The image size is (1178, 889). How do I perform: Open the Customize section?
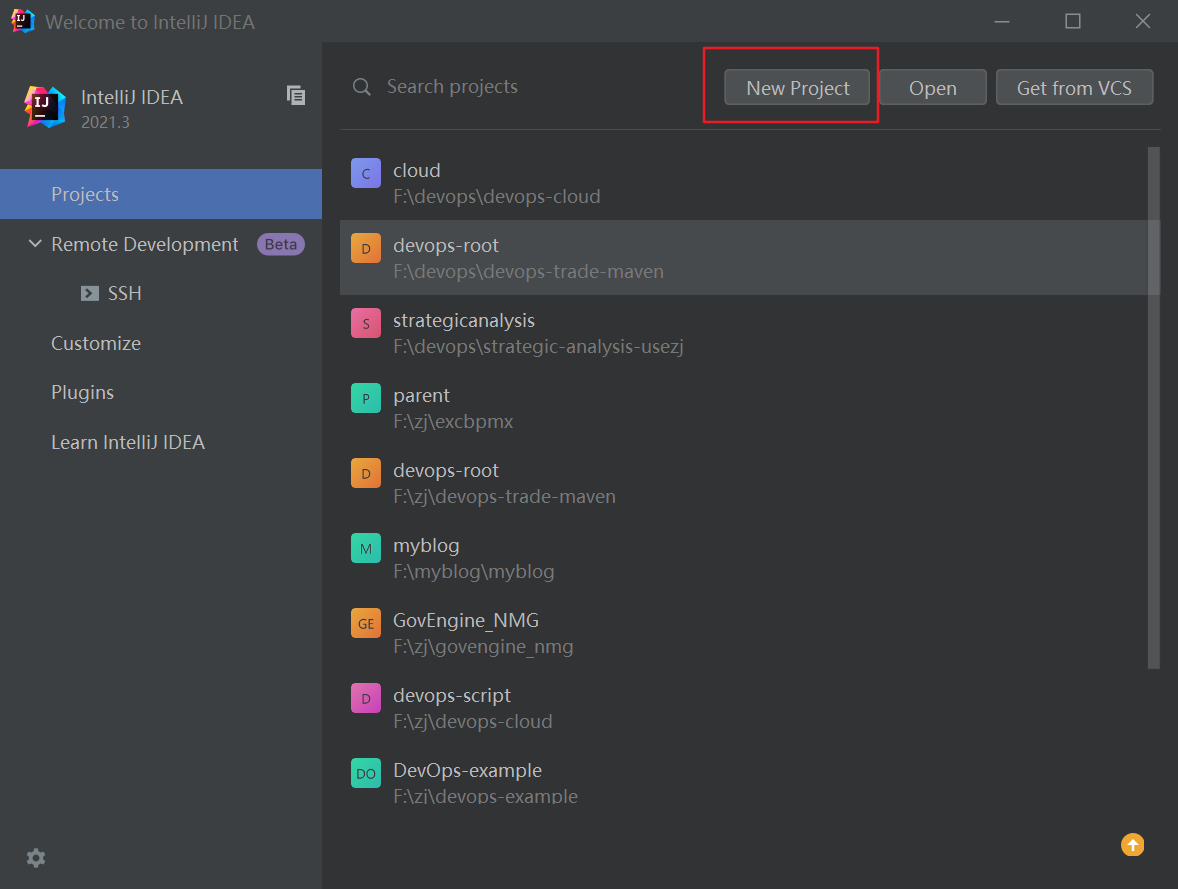click(96, 343)
